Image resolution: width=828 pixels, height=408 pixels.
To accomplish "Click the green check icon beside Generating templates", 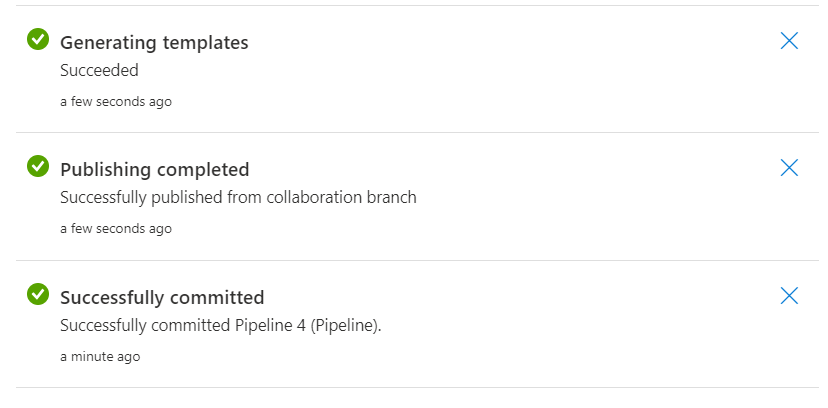I will click(38, 39).
